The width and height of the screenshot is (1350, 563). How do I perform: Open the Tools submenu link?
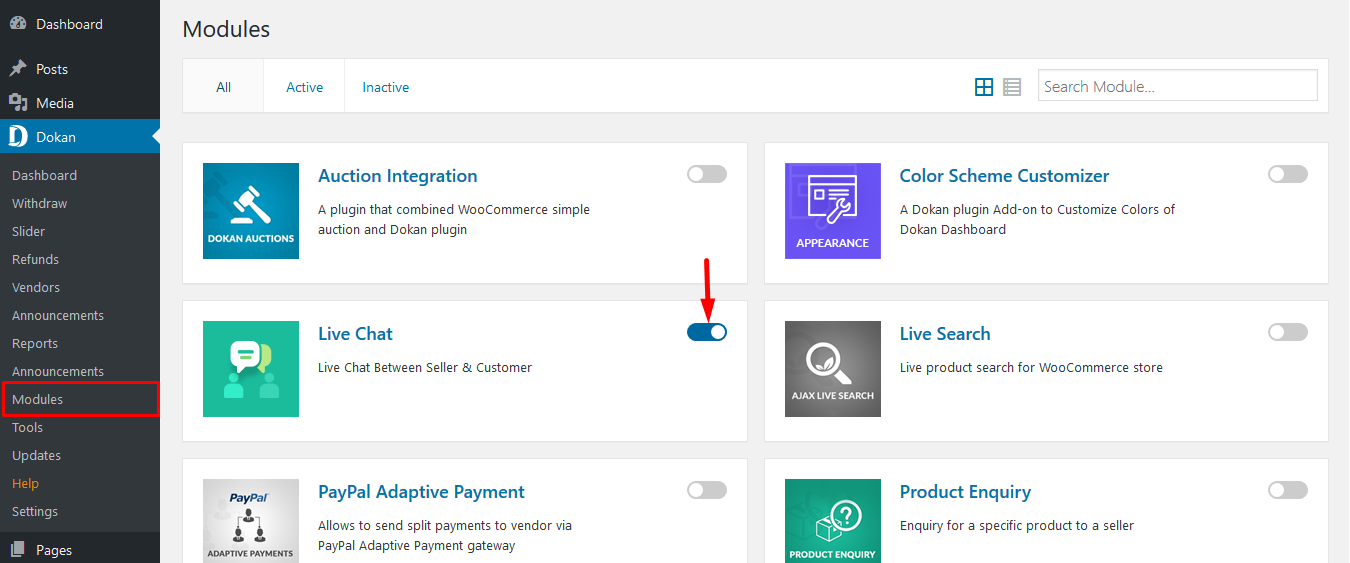tap(28, 427)
